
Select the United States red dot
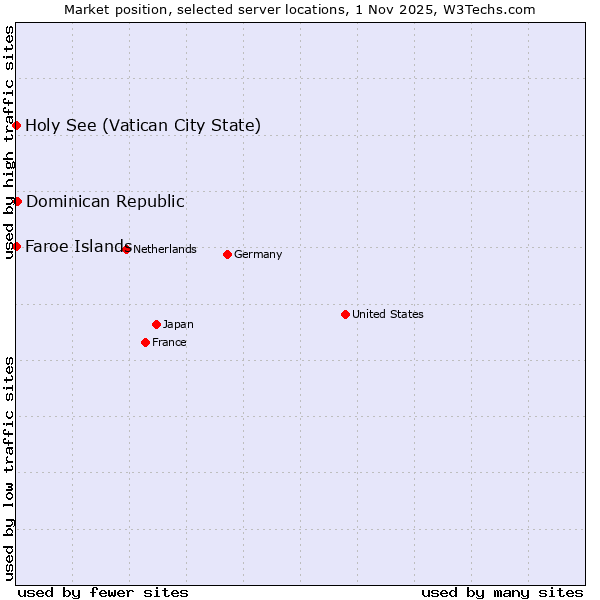point(345,314)
